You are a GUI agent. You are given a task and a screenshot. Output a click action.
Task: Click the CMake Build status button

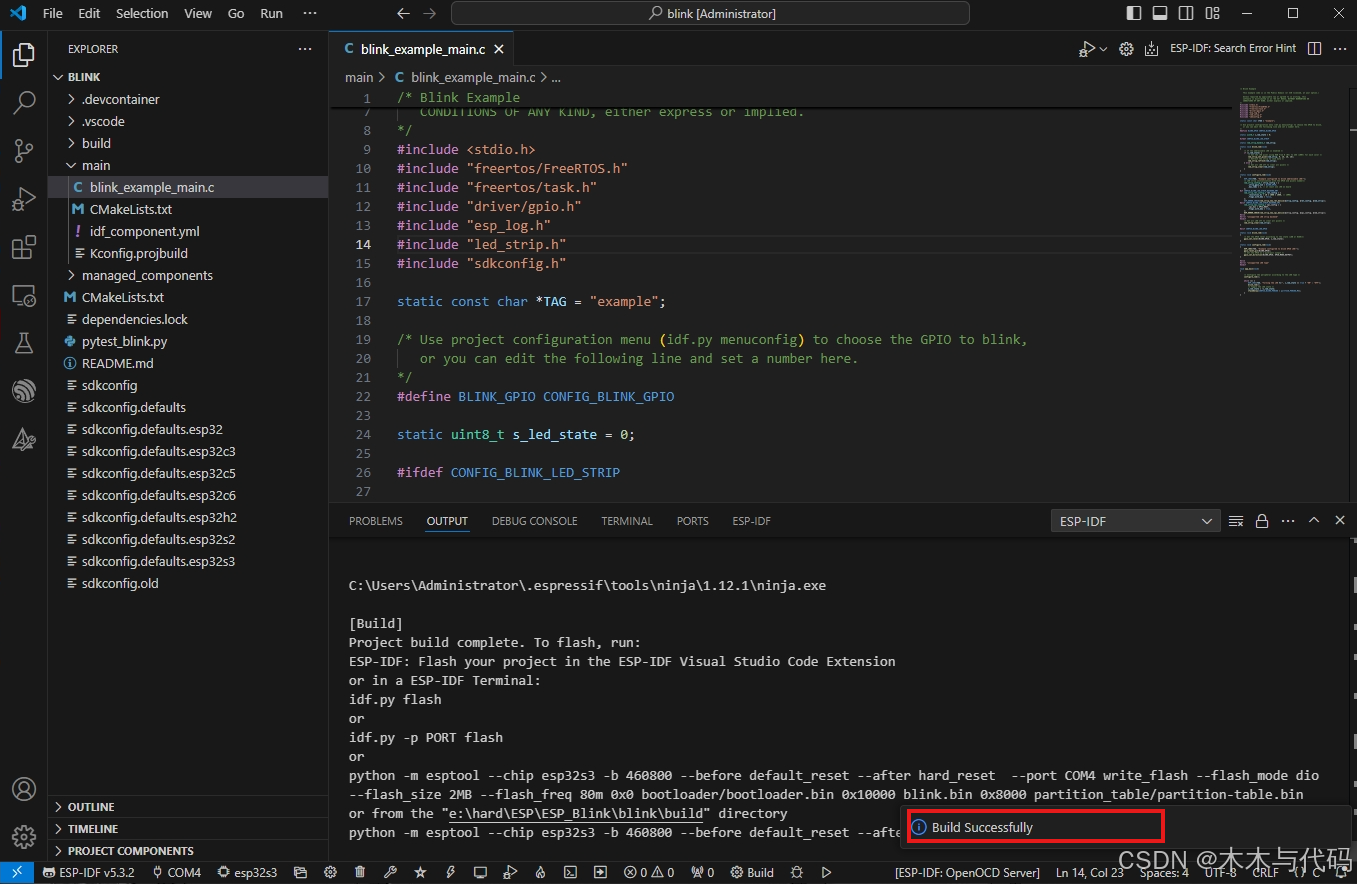[x=752, y=872]
